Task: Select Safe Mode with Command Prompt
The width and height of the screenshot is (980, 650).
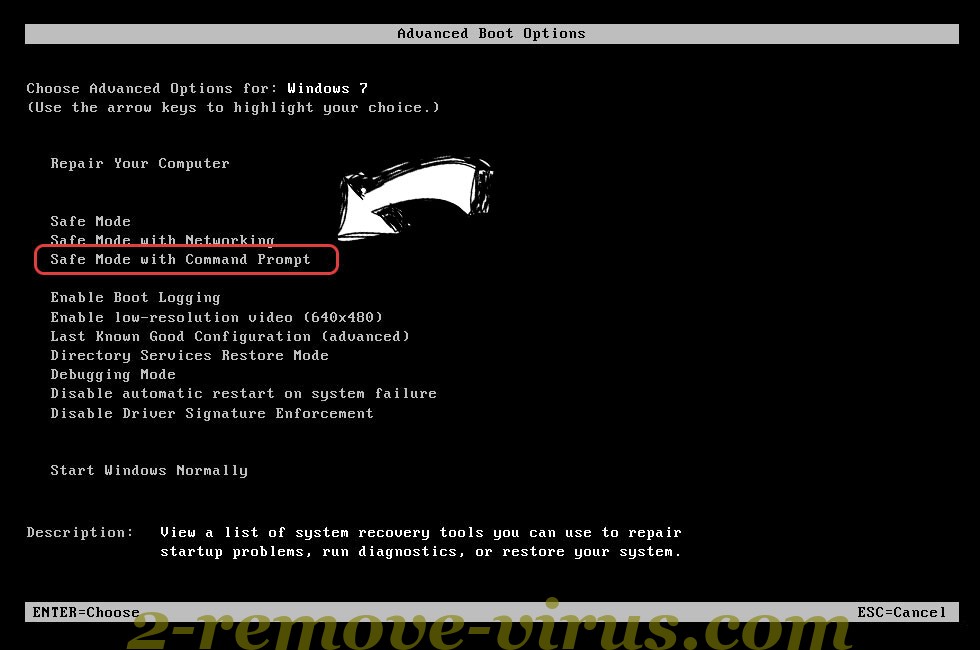Action: (180, 260)
